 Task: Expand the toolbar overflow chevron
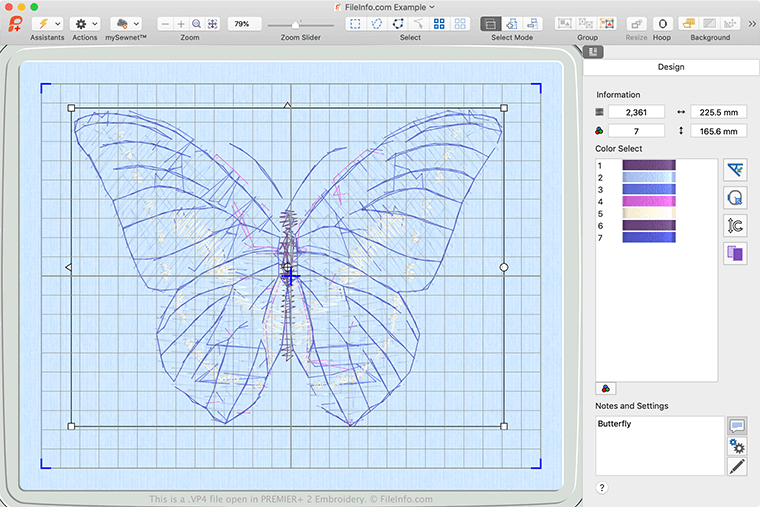click(x=752, y=24)
